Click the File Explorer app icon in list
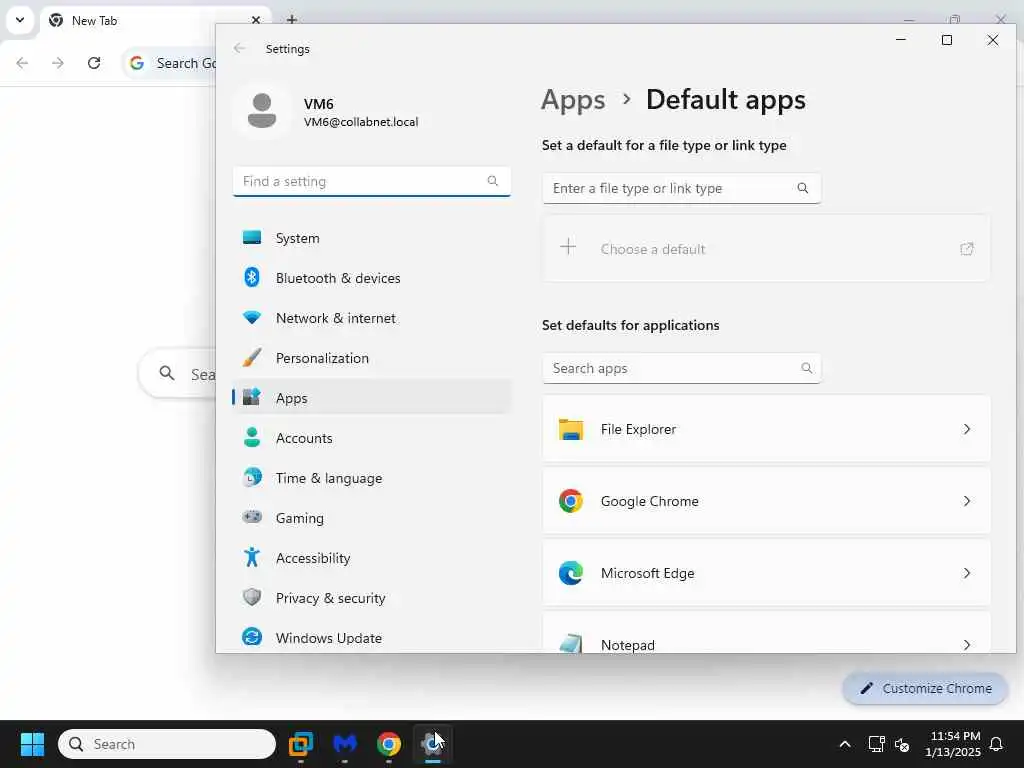 (570, 429)
